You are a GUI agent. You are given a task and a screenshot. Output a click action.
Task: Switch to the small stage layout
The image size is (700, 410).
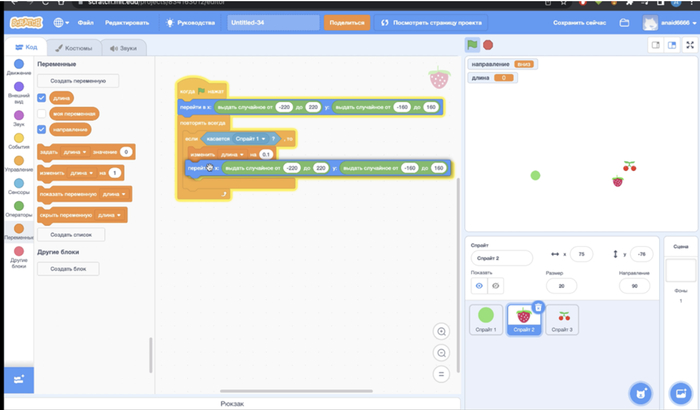pyautogui.click(x=655, y=45)
